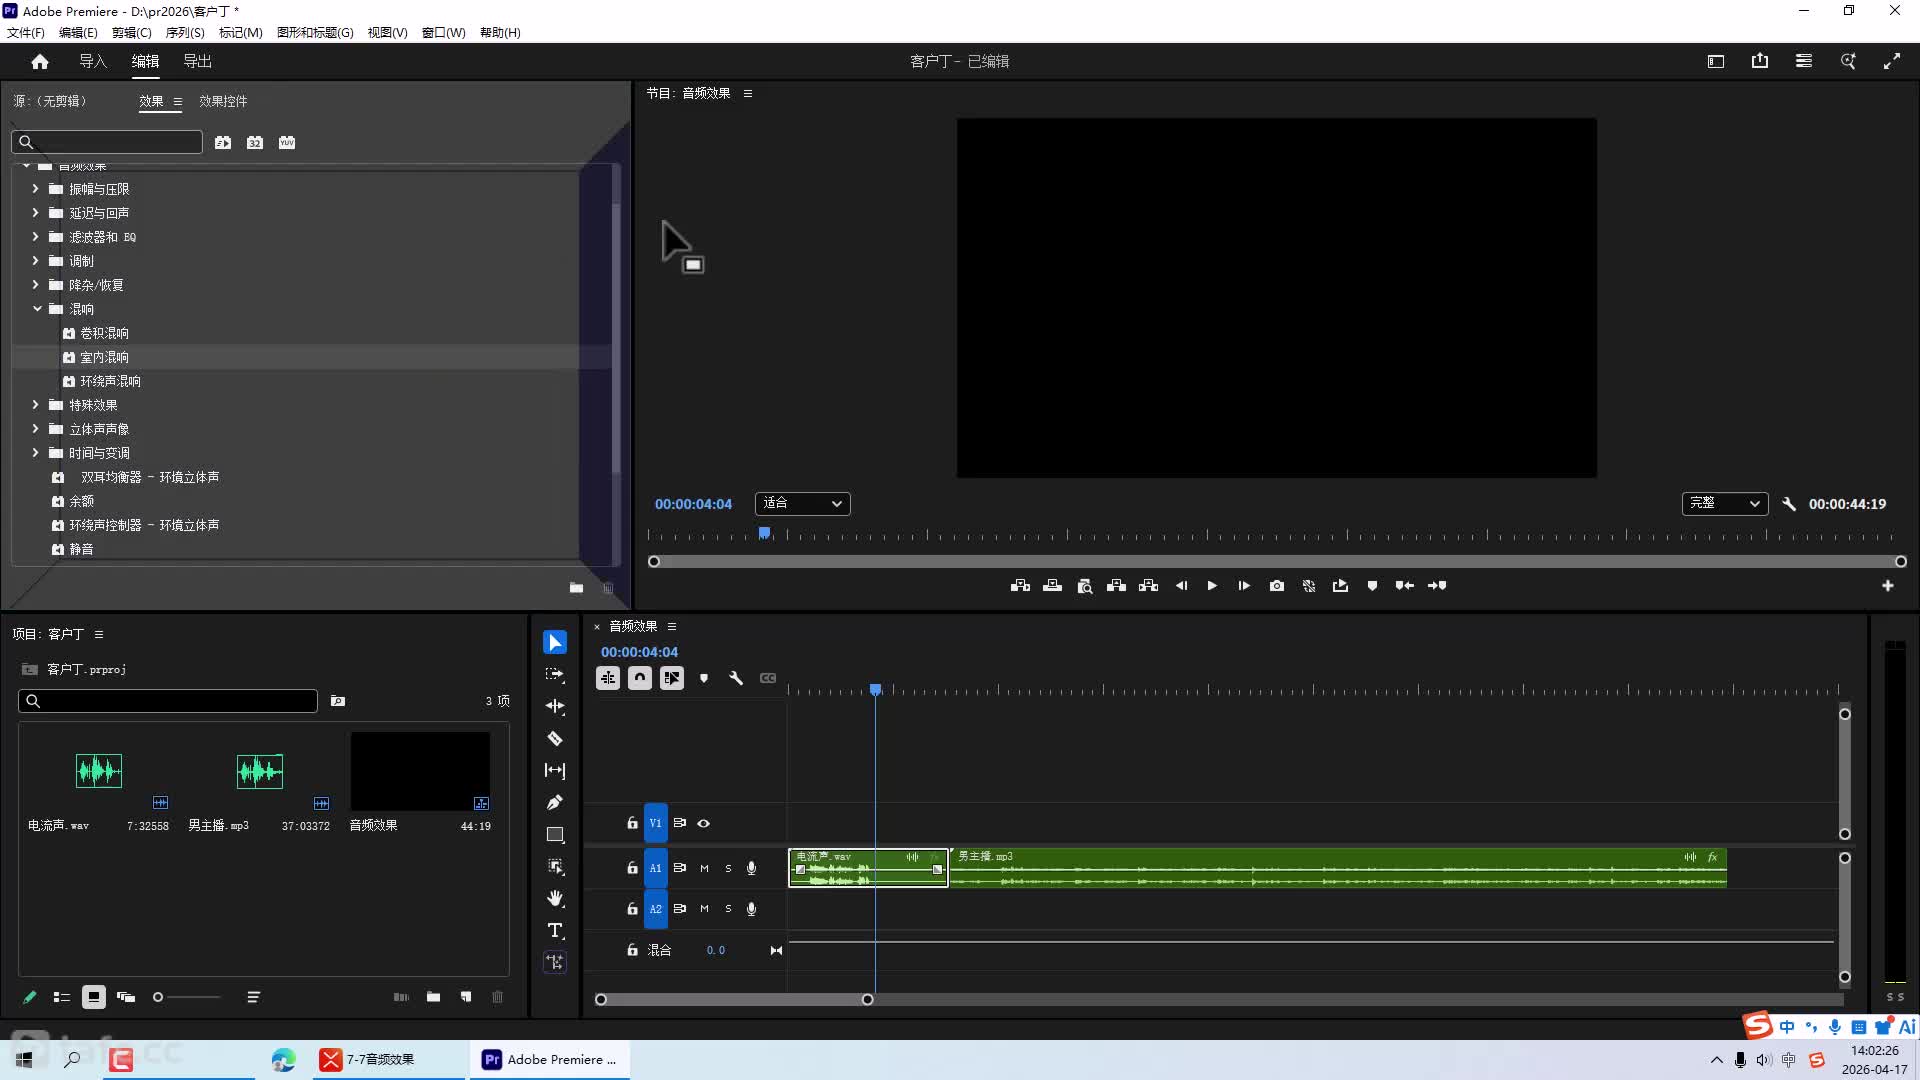The width and height of the screenshot is (1920, 1080).
Task: Open the 完整 playback resolution dropdown
Action: click(x=1724, y=504)
